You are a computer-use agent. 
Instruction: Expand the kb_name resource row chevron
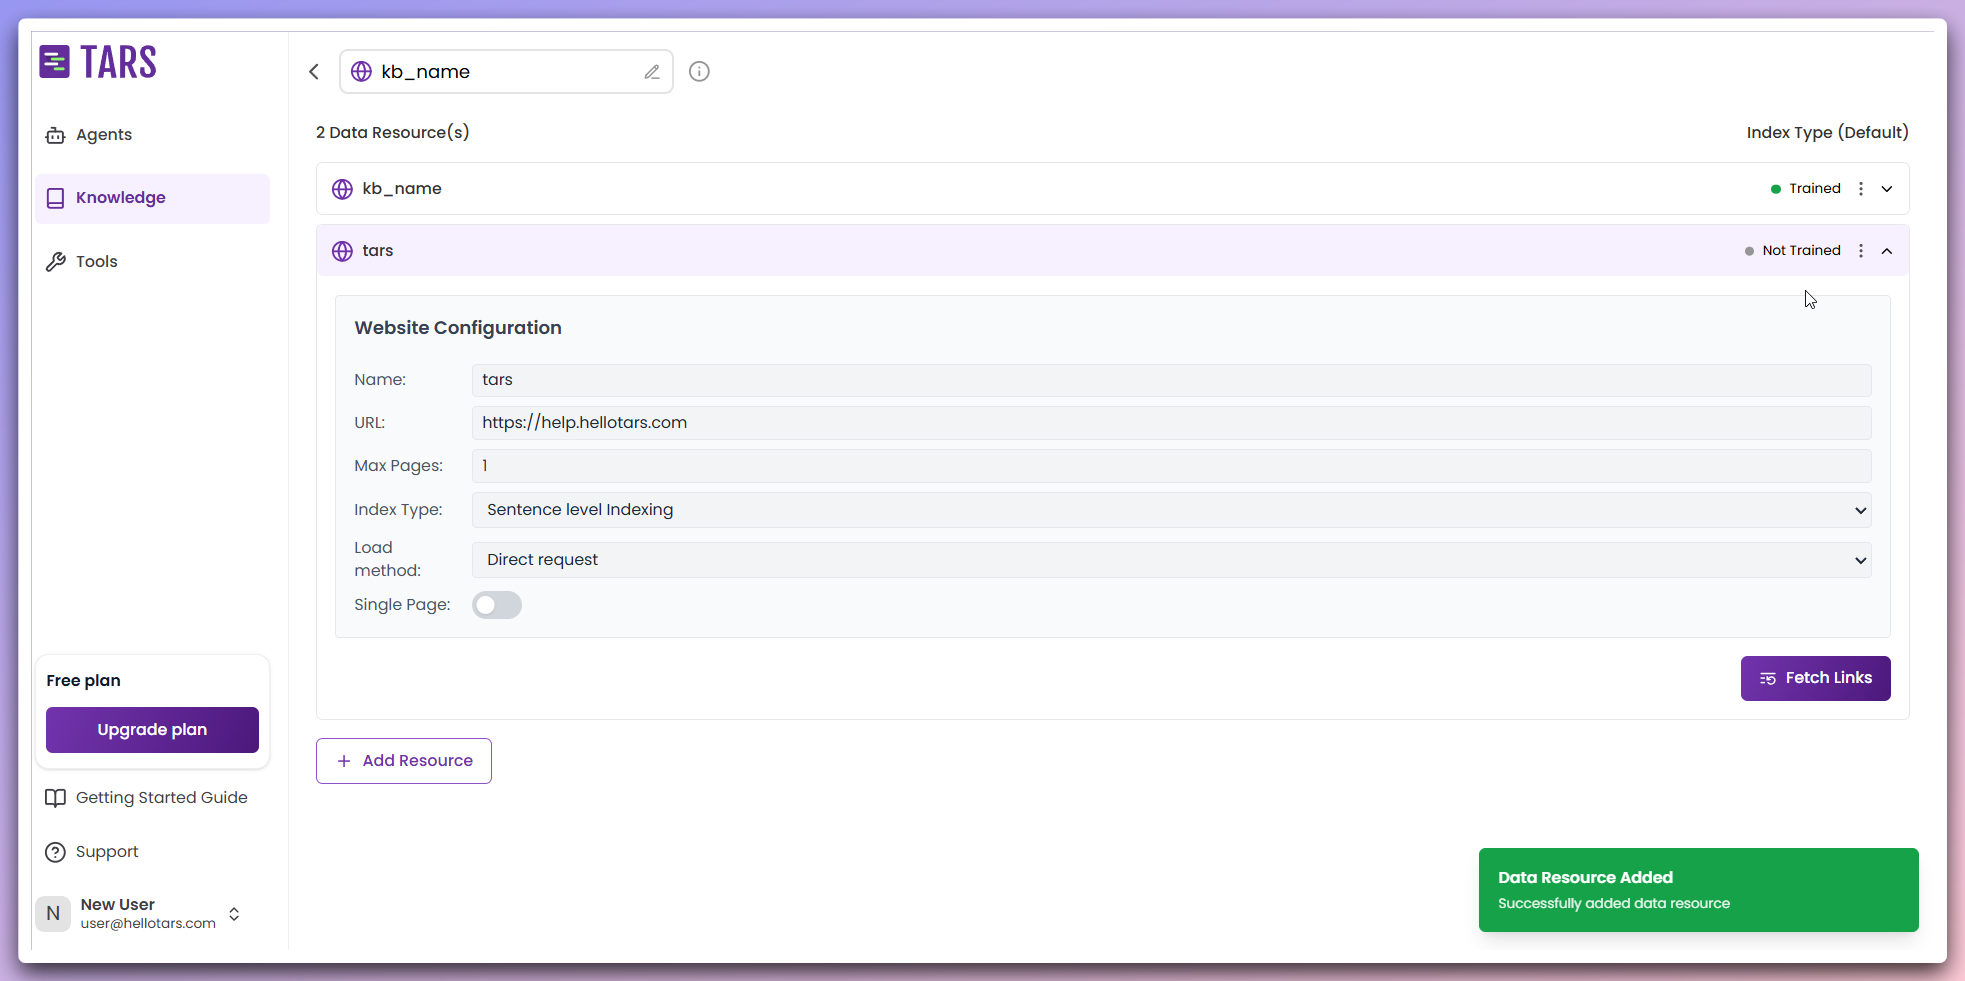[1887, 189]
